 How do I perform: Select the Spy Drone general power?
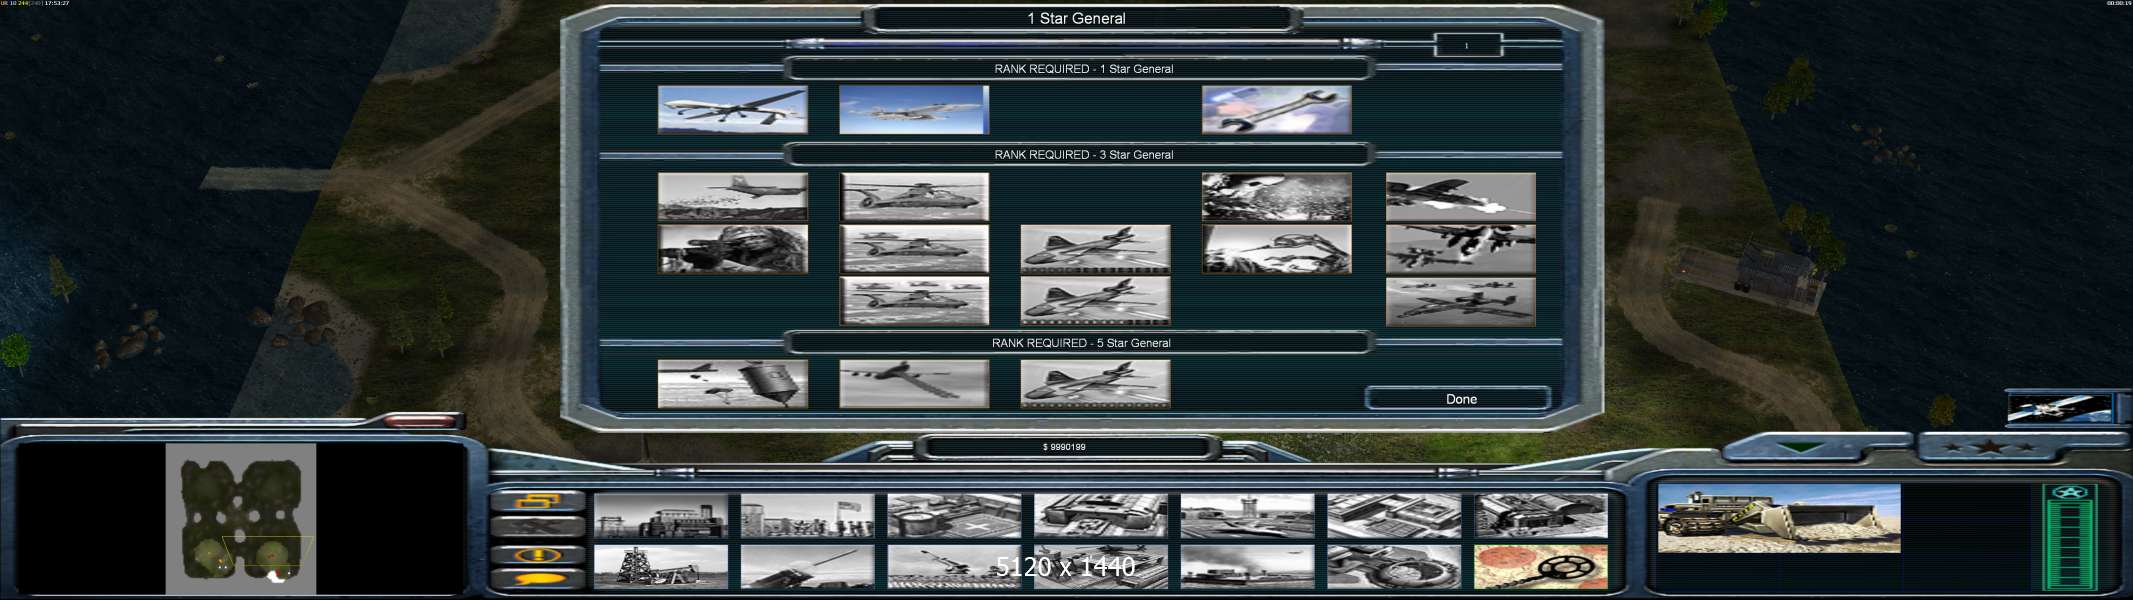tap(732, 109)
